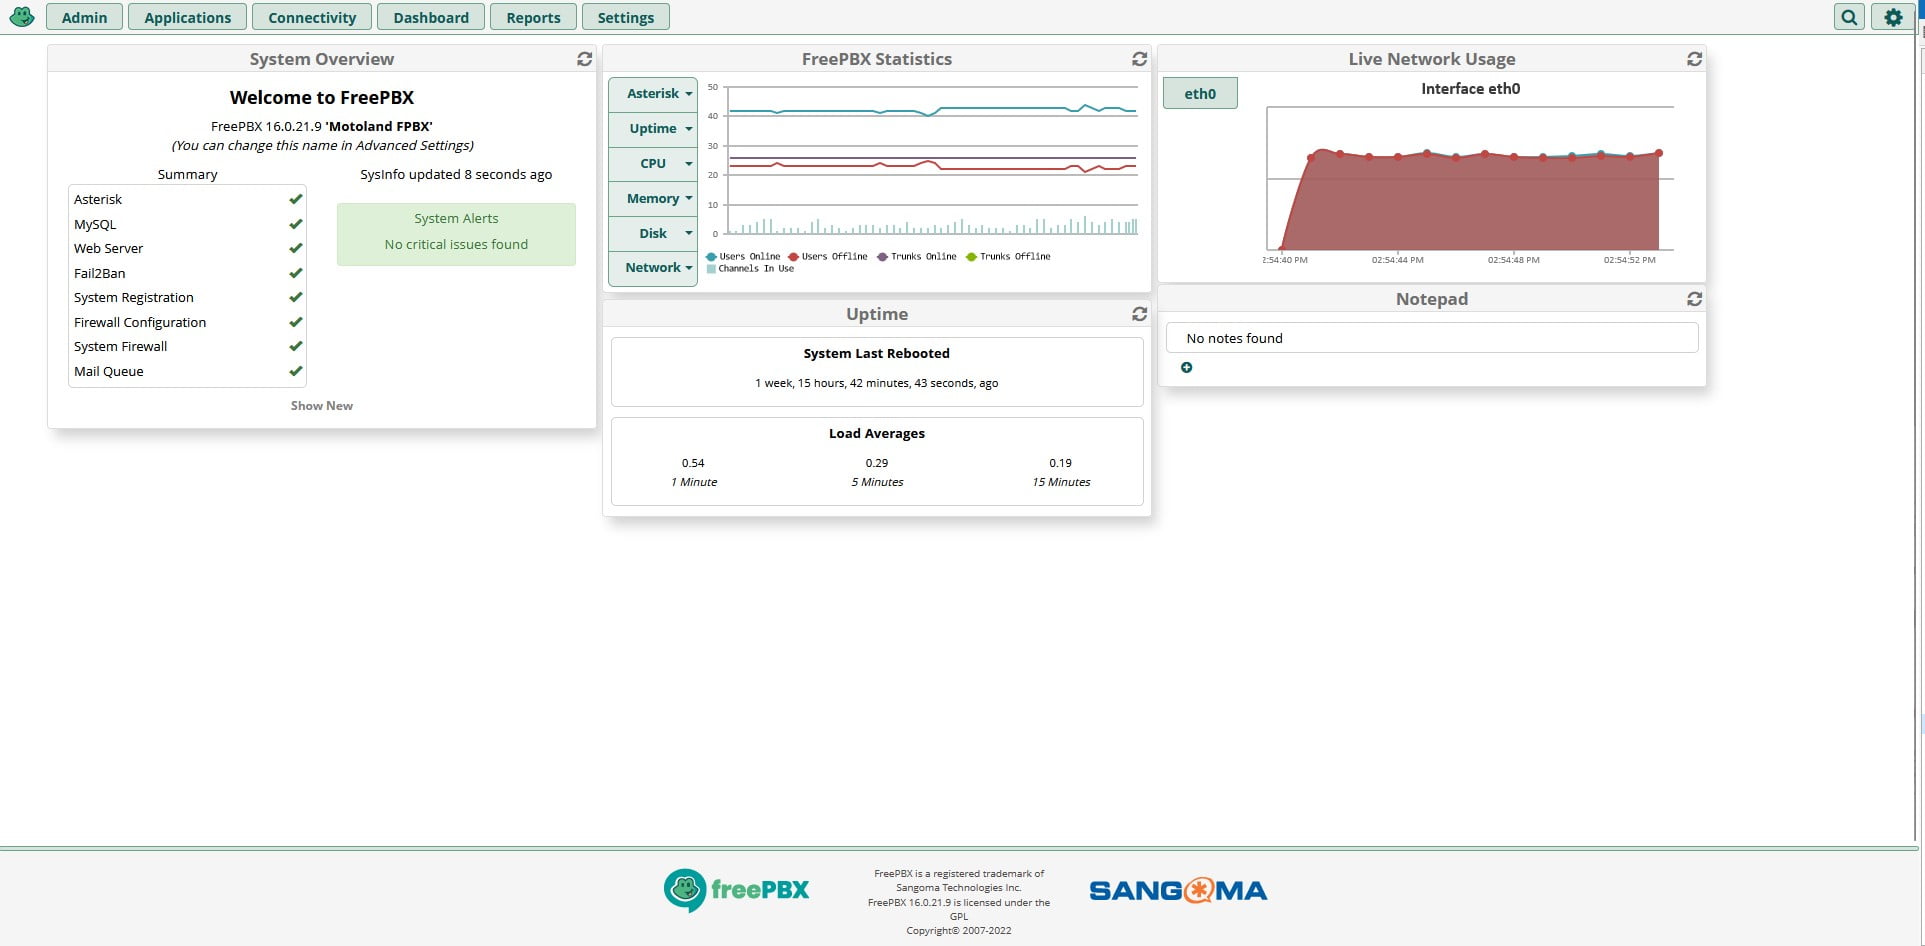Go to the Dashboard menu
Image resolution: width=1925 pixels, height=946 pixels.
pyautogui.click(x=431, y=17)
